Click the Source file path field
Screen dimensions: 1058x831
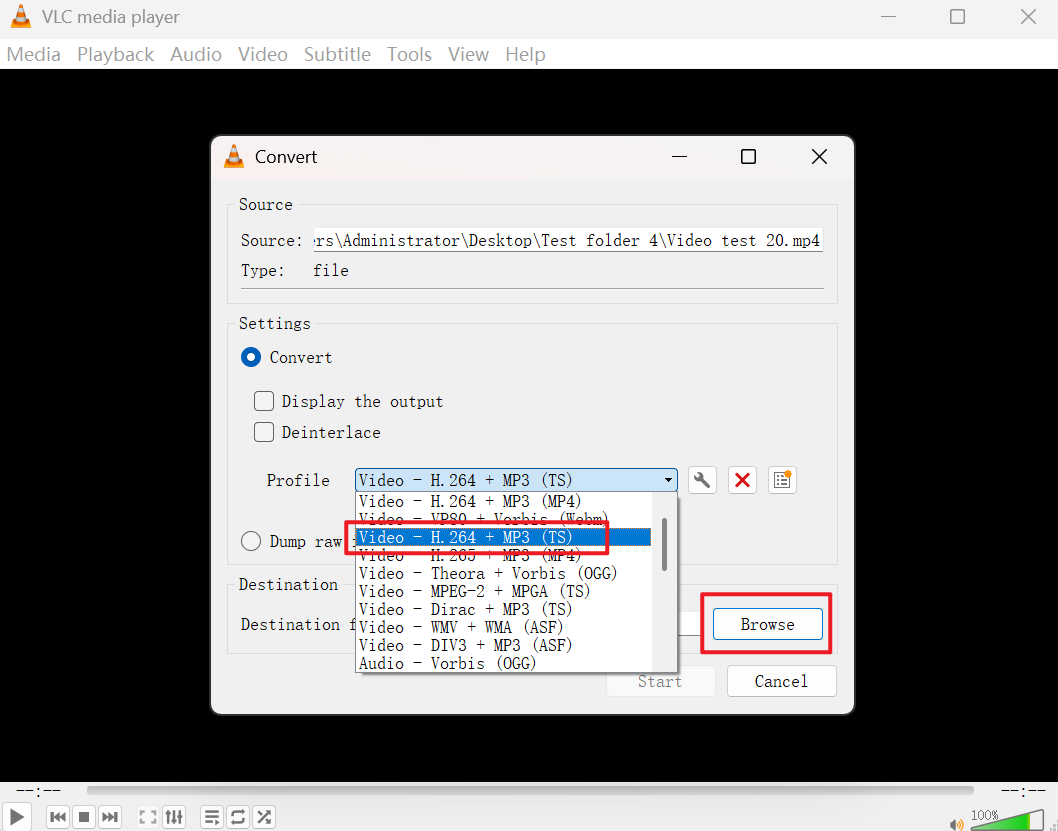coord(568,240)
